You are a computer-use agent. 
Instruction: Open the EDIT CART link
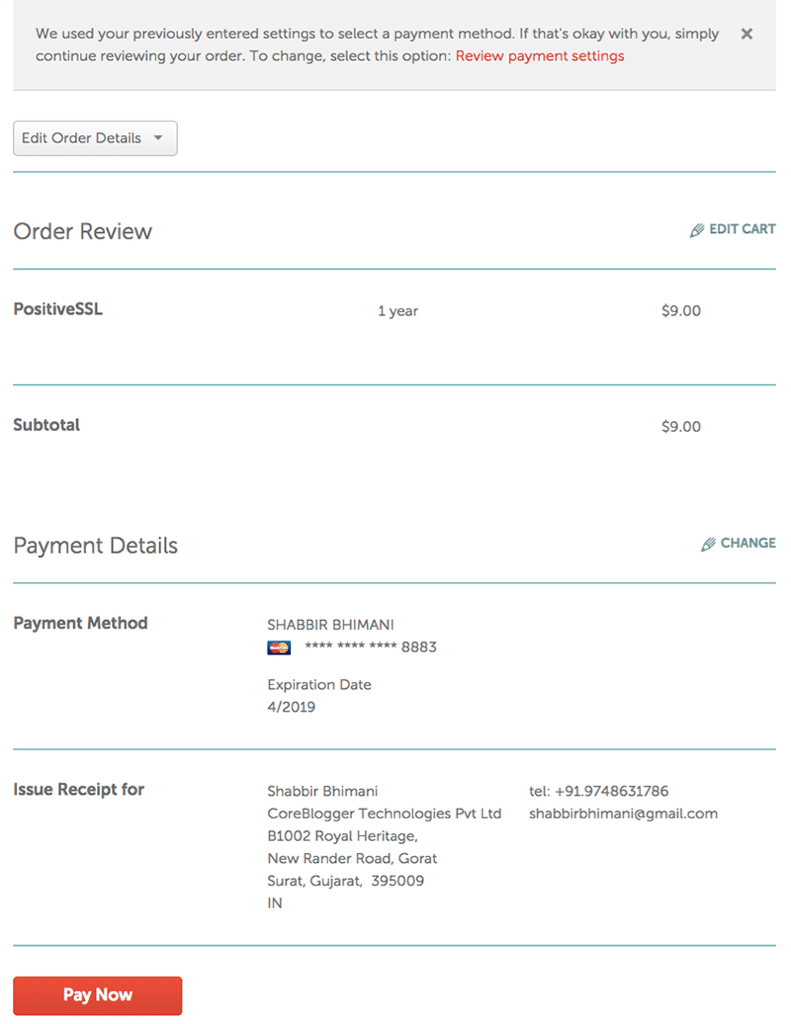point(733,229)
